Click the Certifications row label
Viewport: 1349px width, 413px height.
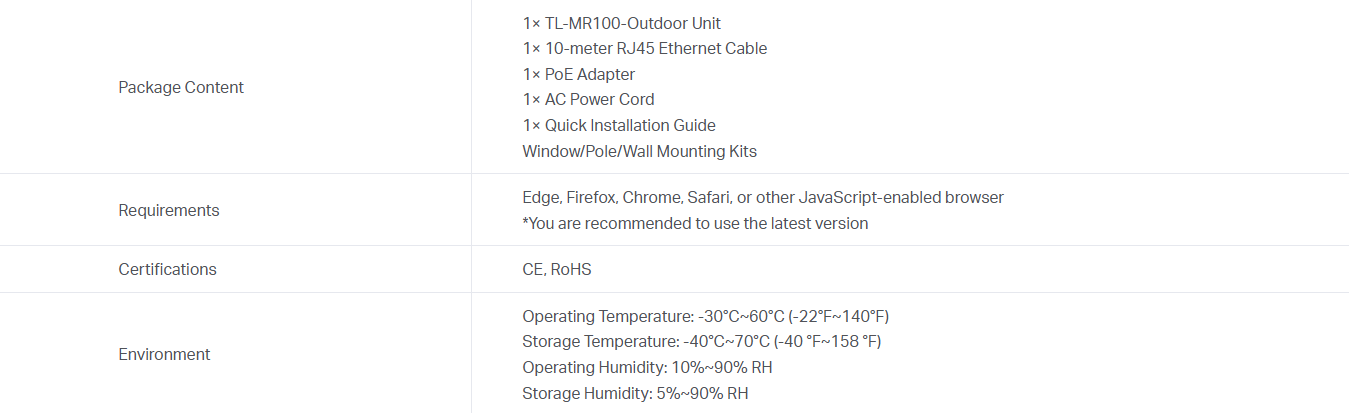click(167, 269)
